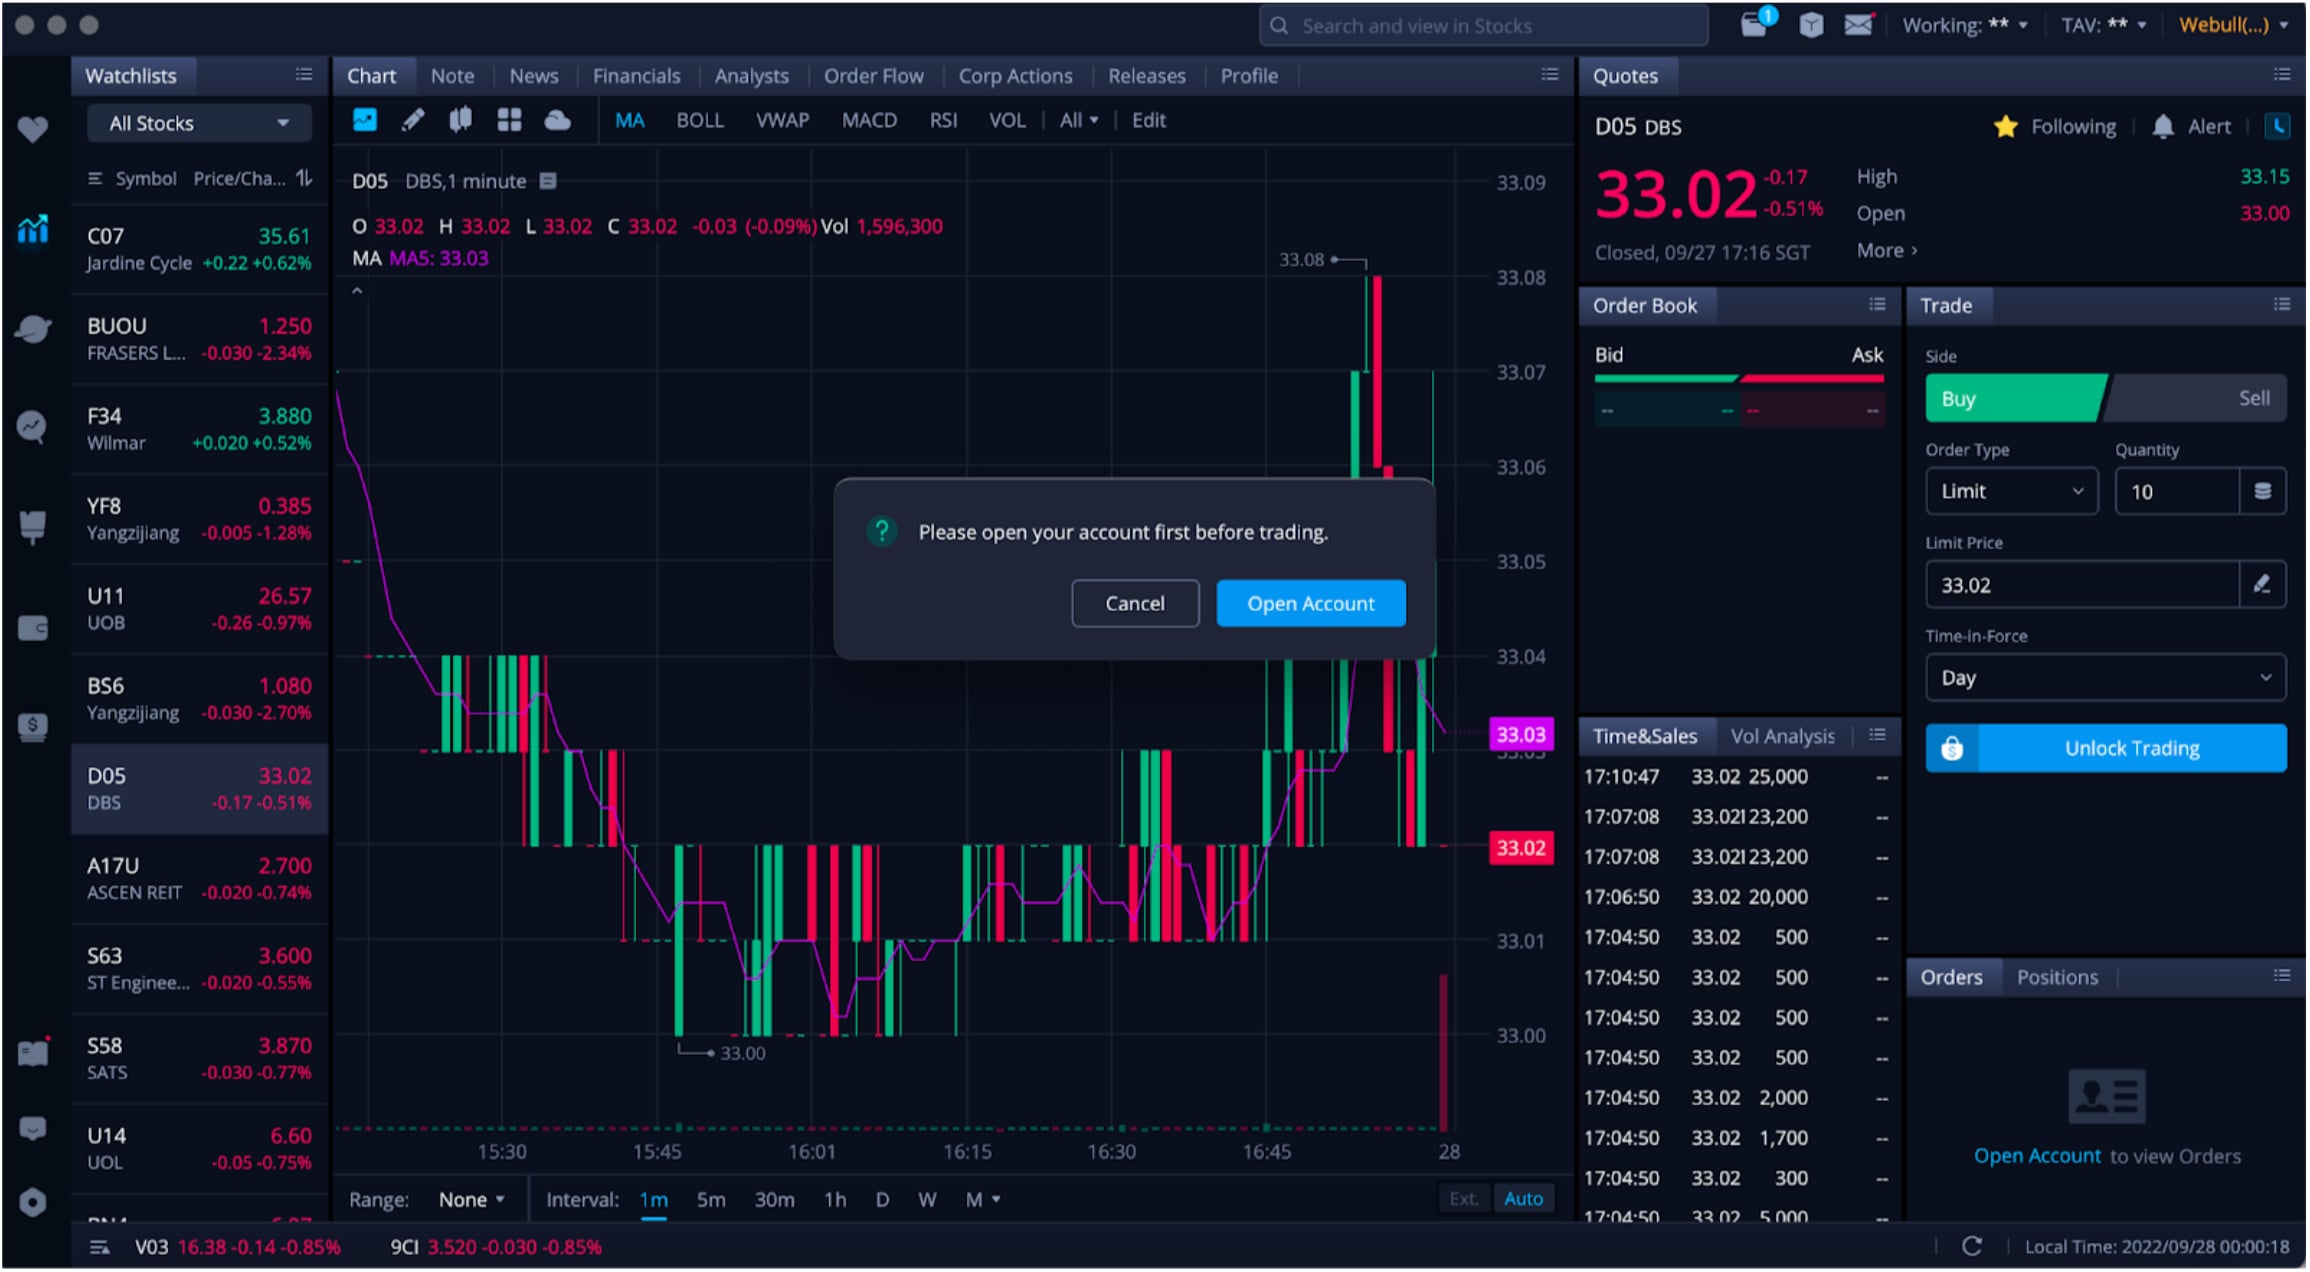Open the TAV dropdown
The width and height of the screenshot is (2310, 1272).
[2103, 25]
